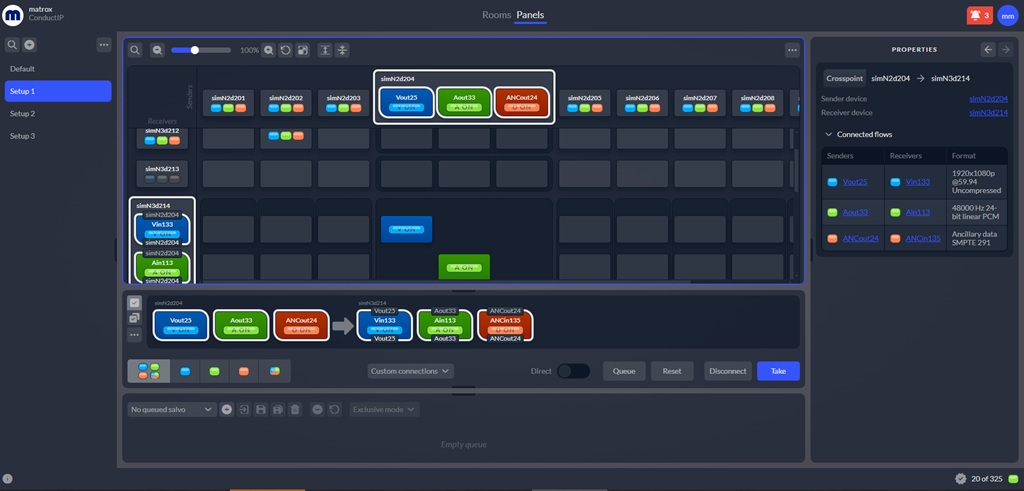The image size is (1024, 491).
Task: Select the all flow types filter
Action: tap(149, 371)
